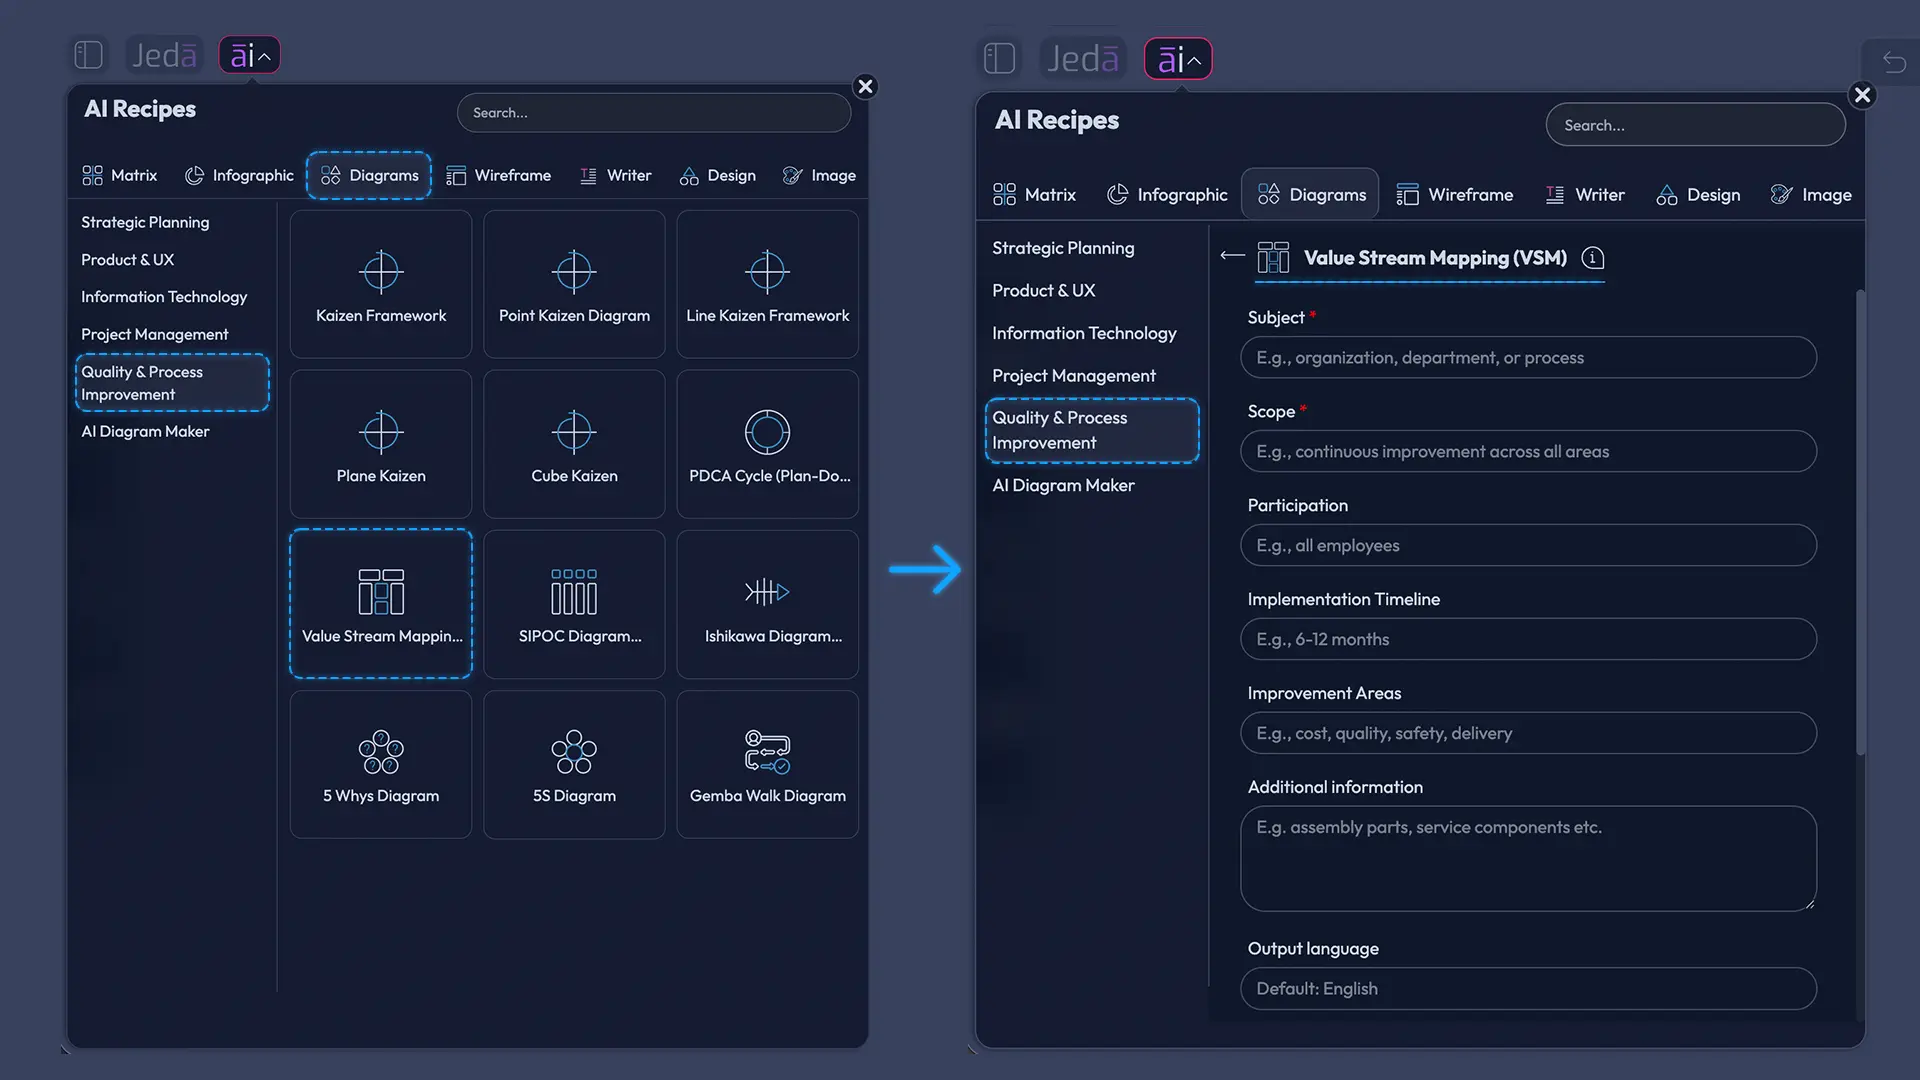Click the undo arrow icon at top right
Image resolution: width=1920 pixels, height=1080 pixels.
coord(1894,62)
